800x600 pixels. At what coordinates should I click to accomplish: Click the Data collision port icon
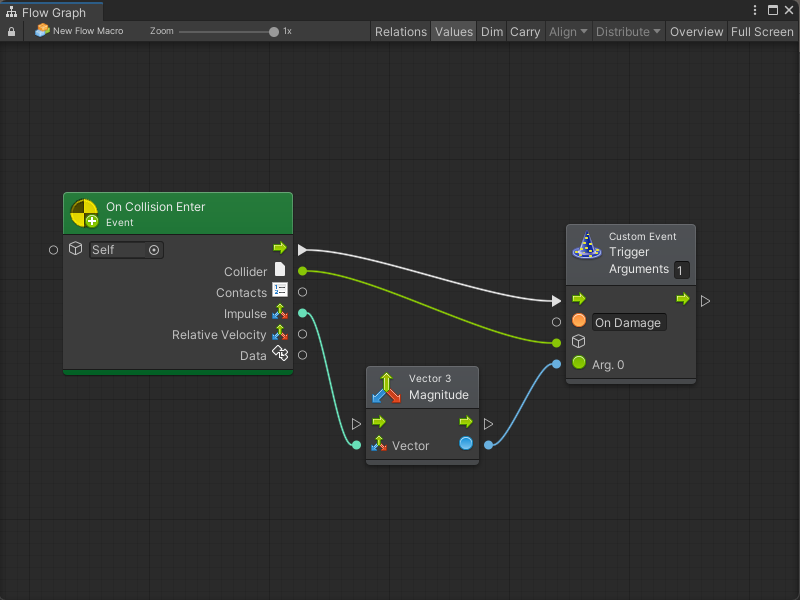pos(280,354)
